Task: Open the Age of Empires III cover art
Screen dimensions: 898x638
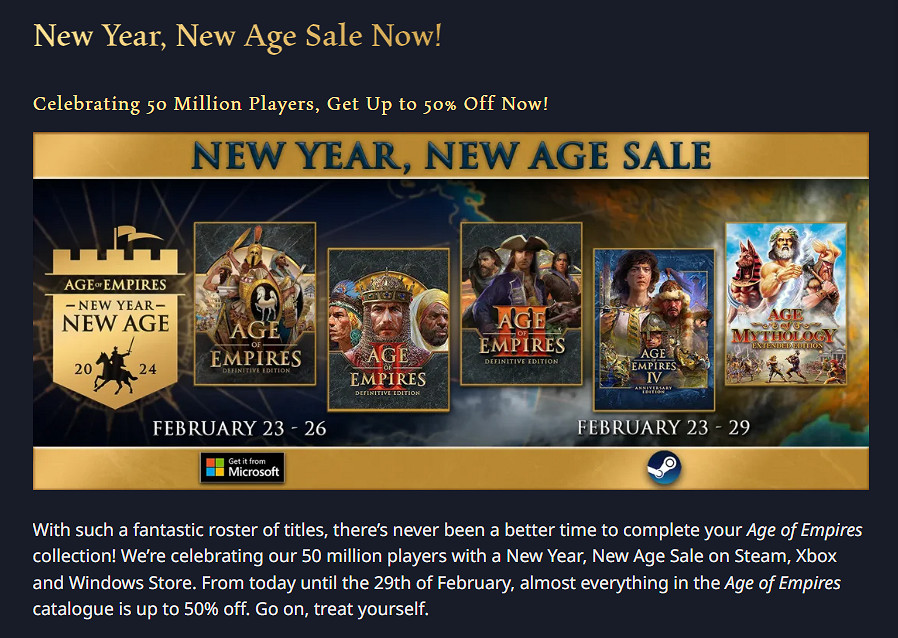Action: [520, 303]
